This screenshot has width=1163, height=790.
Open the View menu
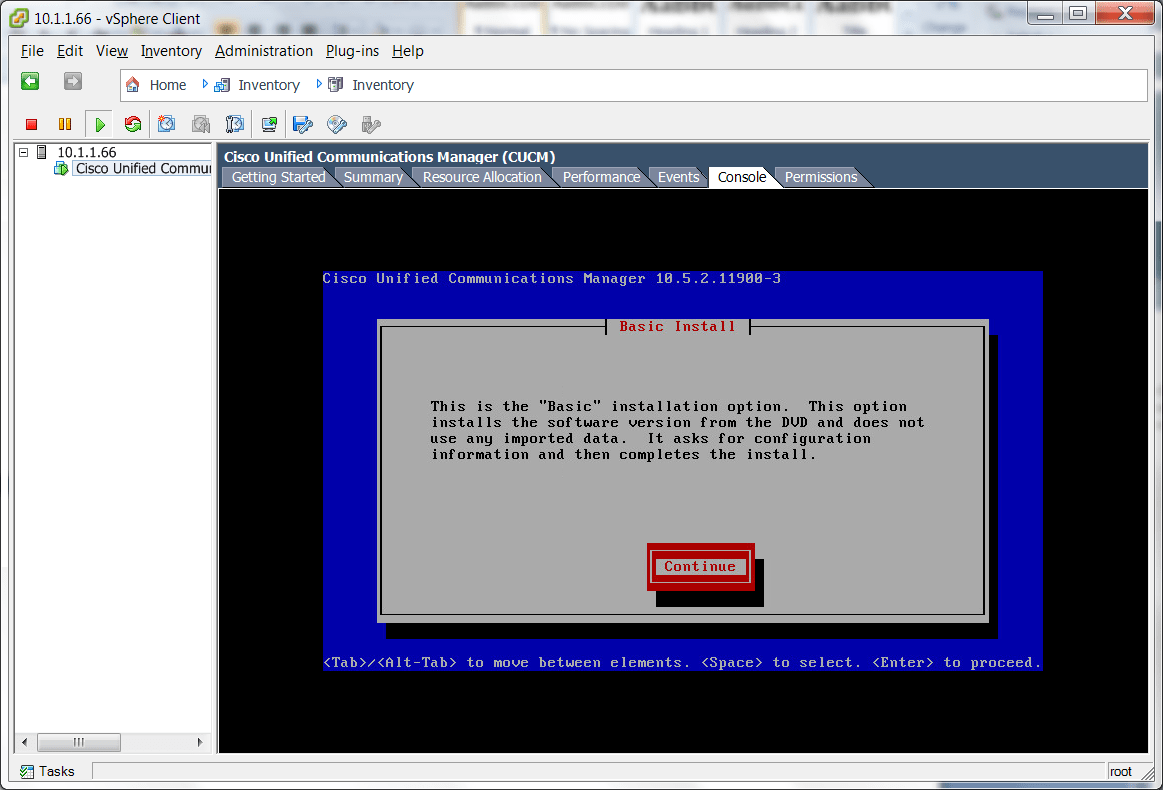(112, 51)
